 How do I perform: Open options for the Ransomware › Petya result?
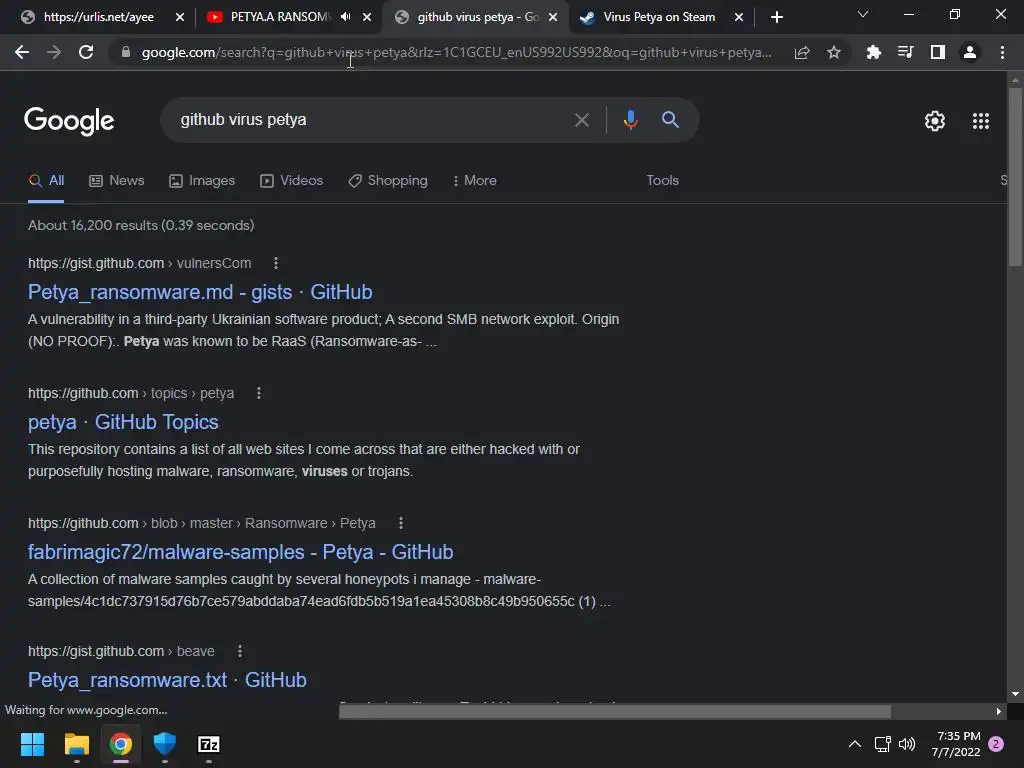click(400, 523)
